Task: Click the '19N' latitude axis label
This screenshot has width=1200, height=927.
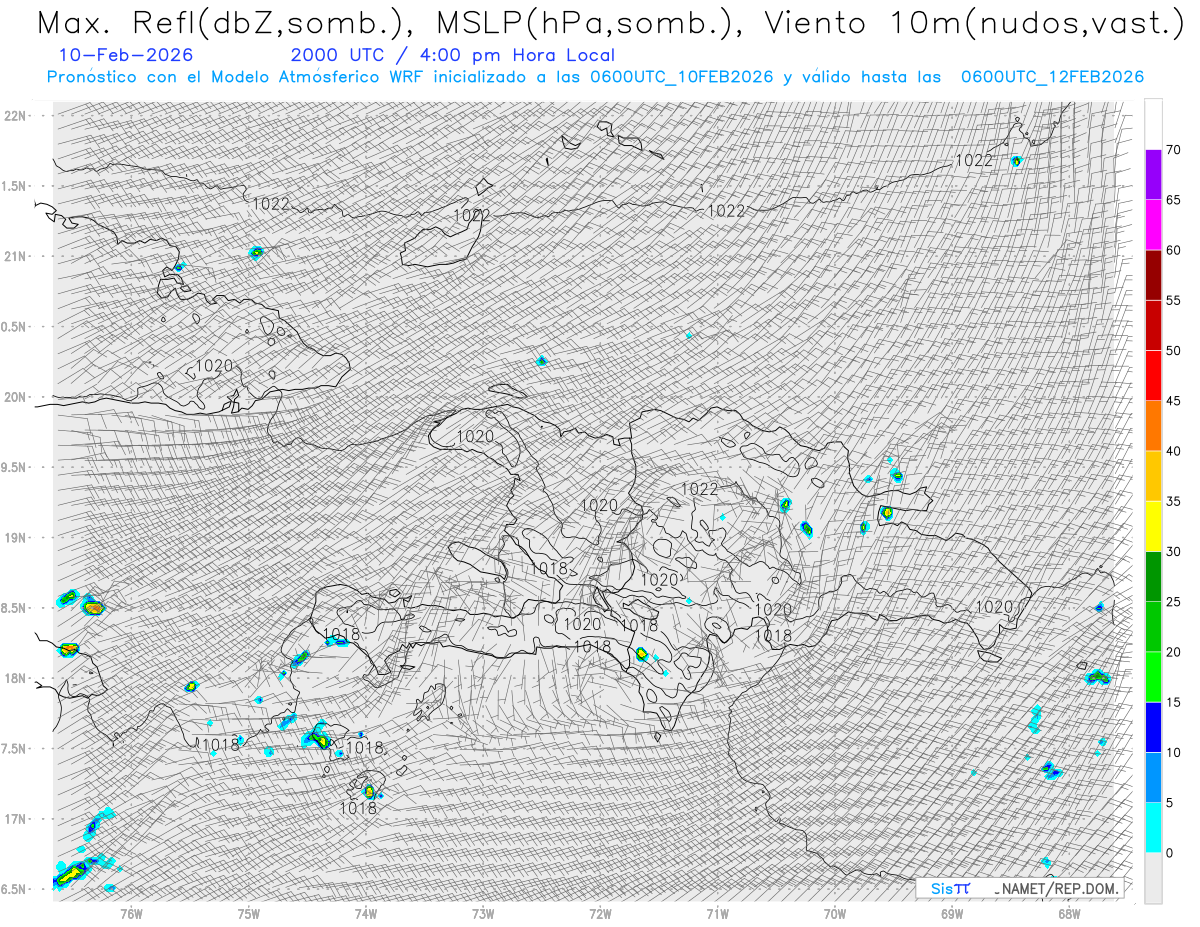Action: pyautogui.click(x=16, y=538)
